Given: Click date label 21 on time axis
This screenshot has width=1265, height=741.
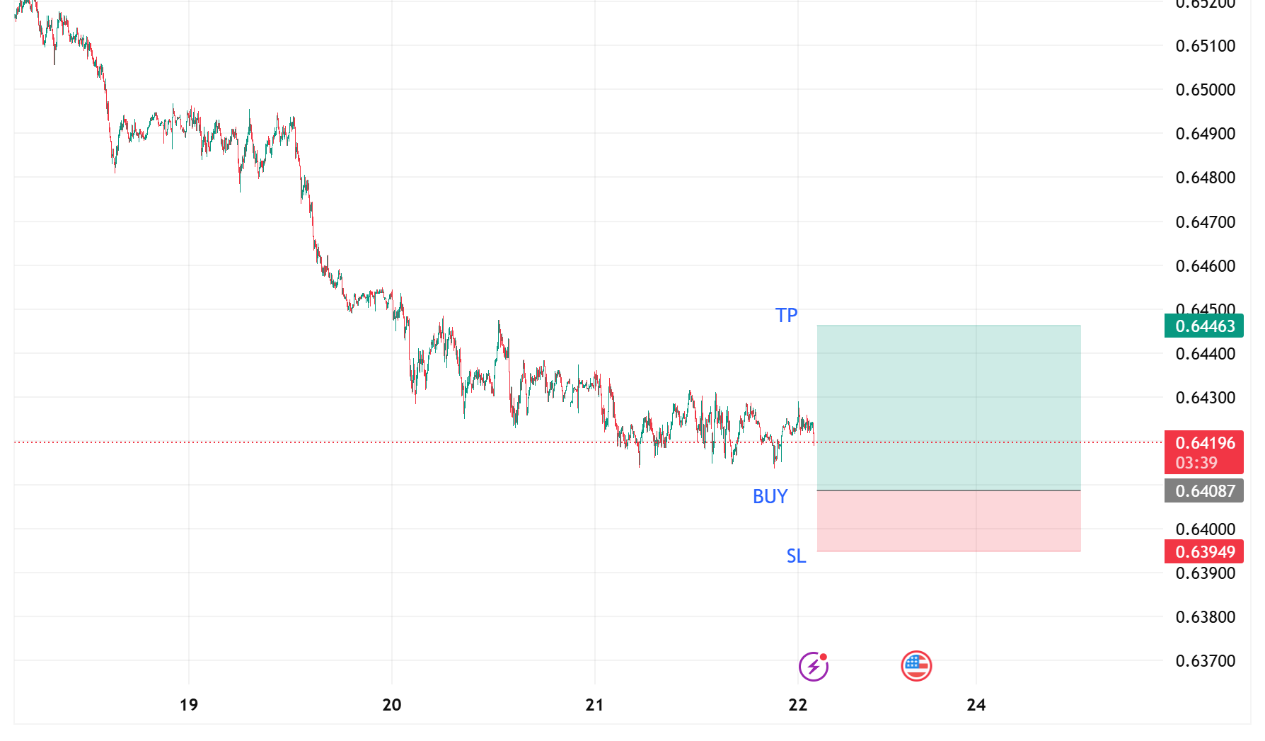Looking at the screenshot, I should 595,705.
